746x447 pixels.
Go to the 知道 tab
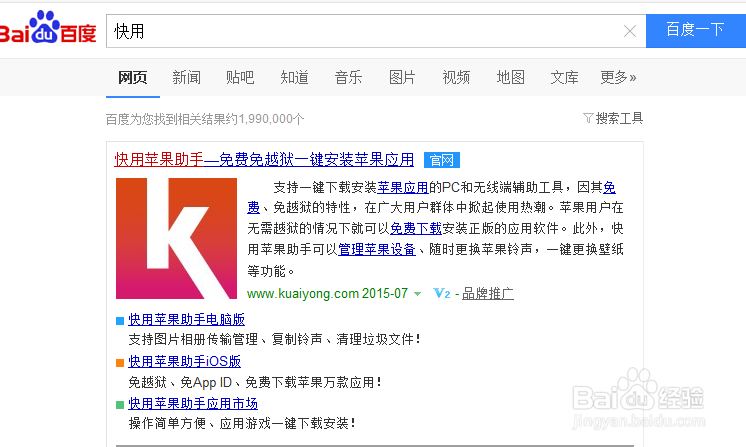coord(294,77)
